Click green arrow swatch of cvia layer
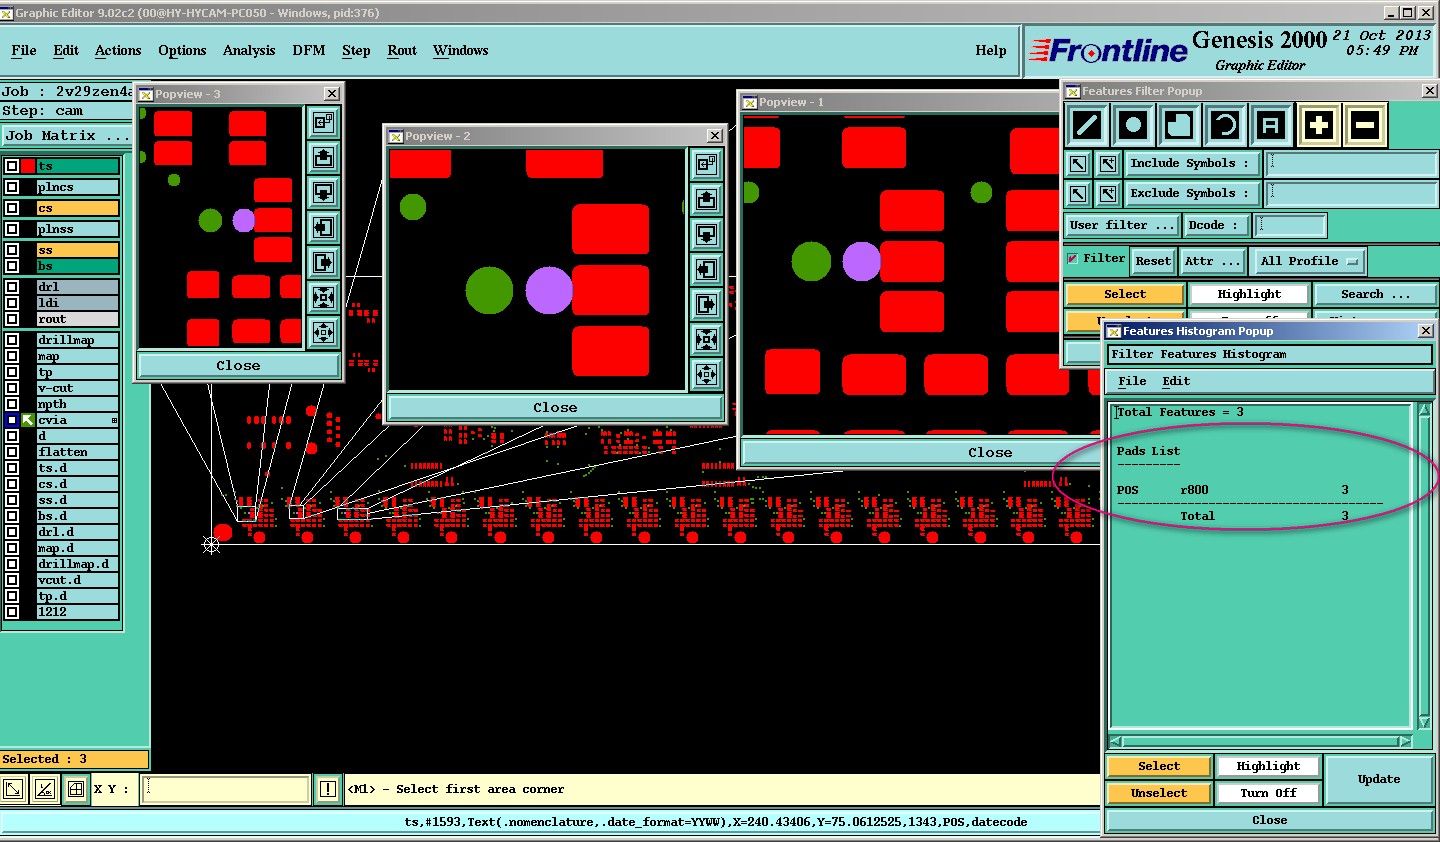The height and width of the screenshot is (842, 1440). point(28,420)
